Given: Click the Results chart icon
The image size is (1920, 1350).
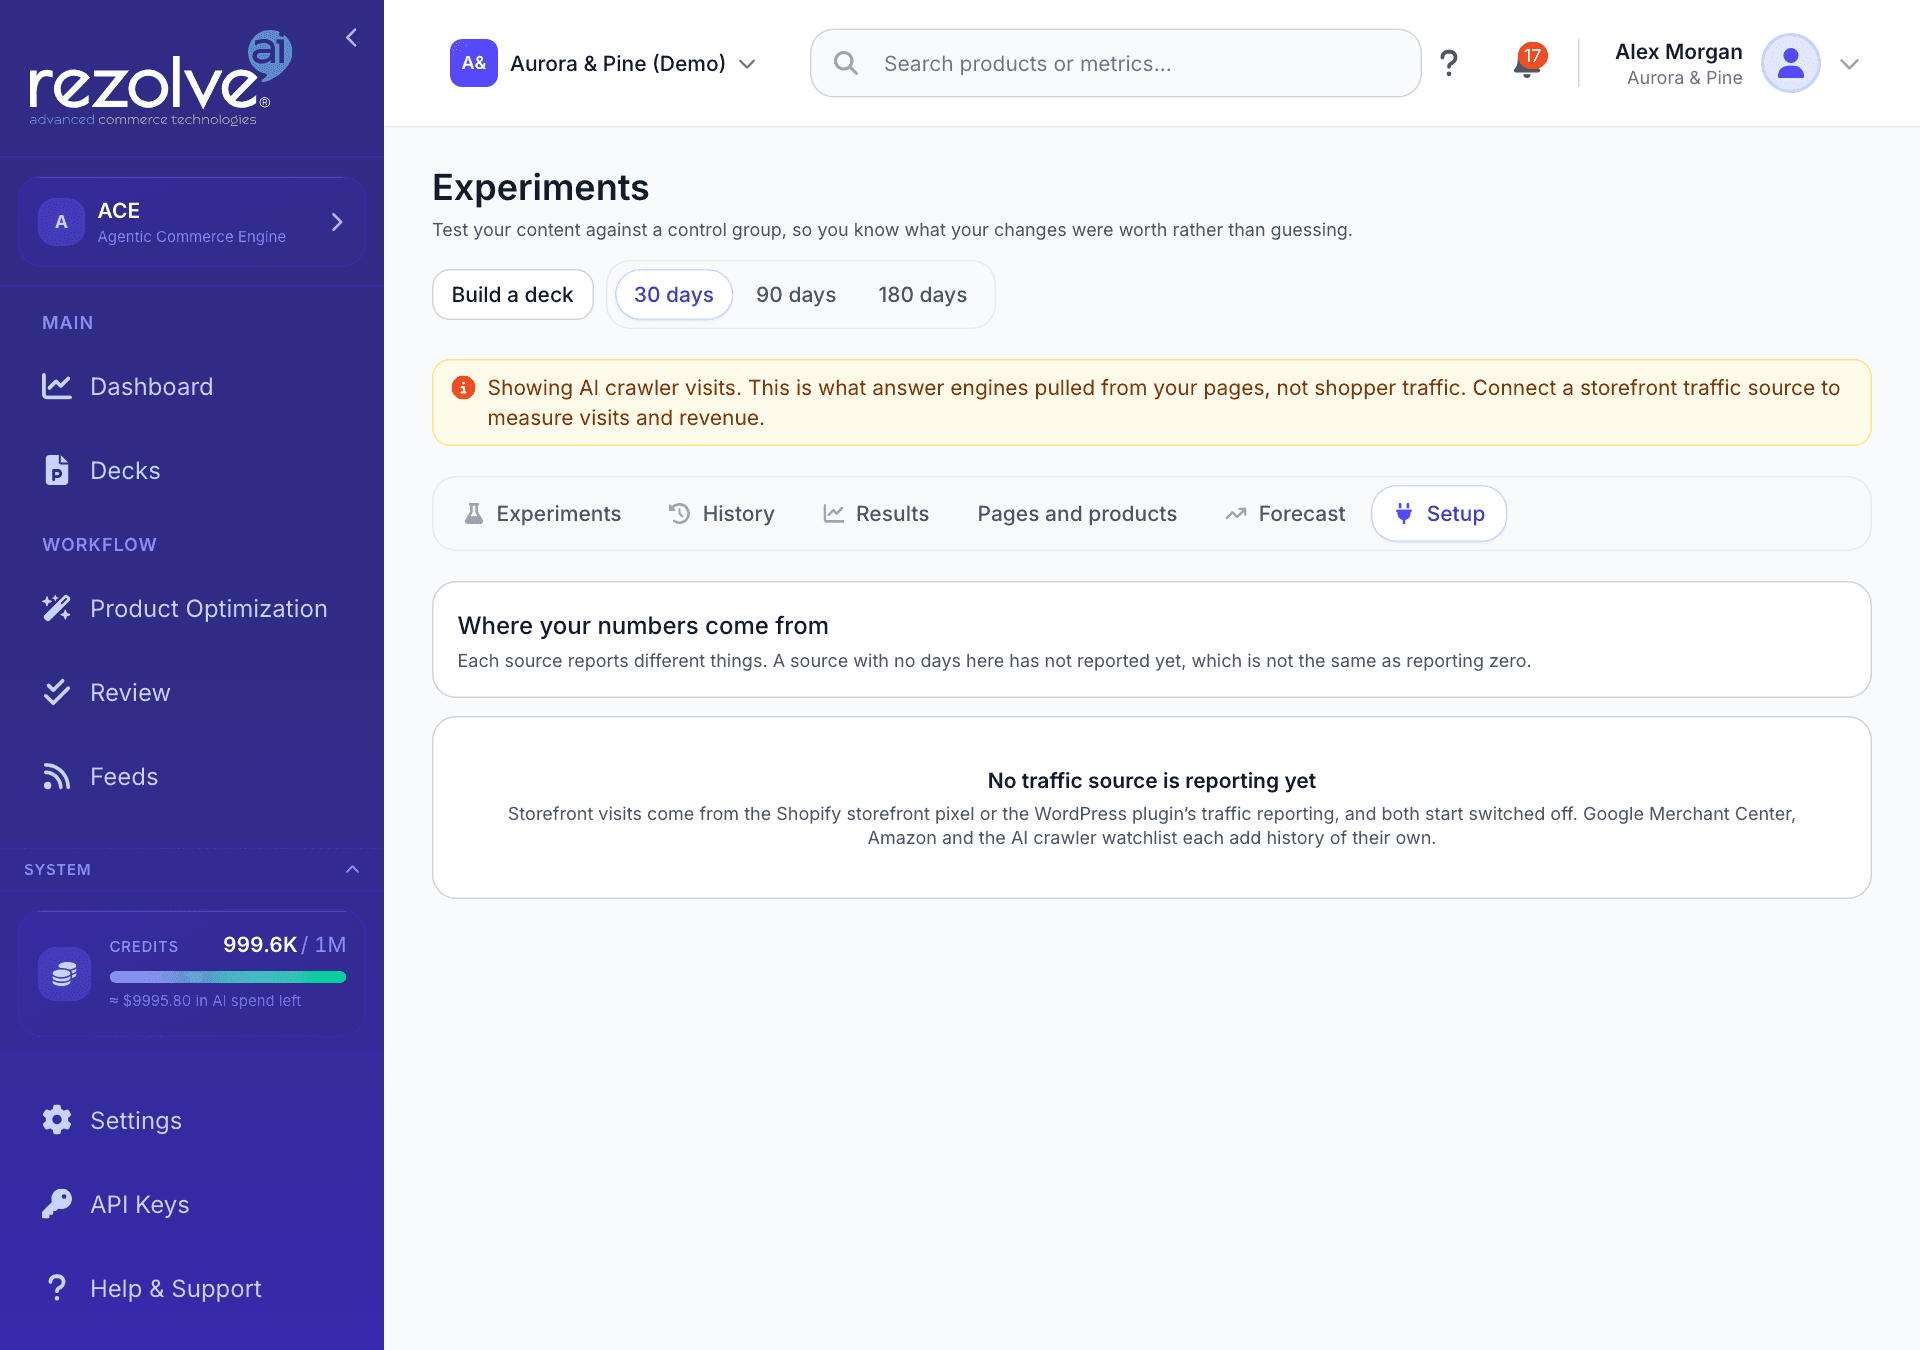Looking at the screenshot, I should coord(834,514).
